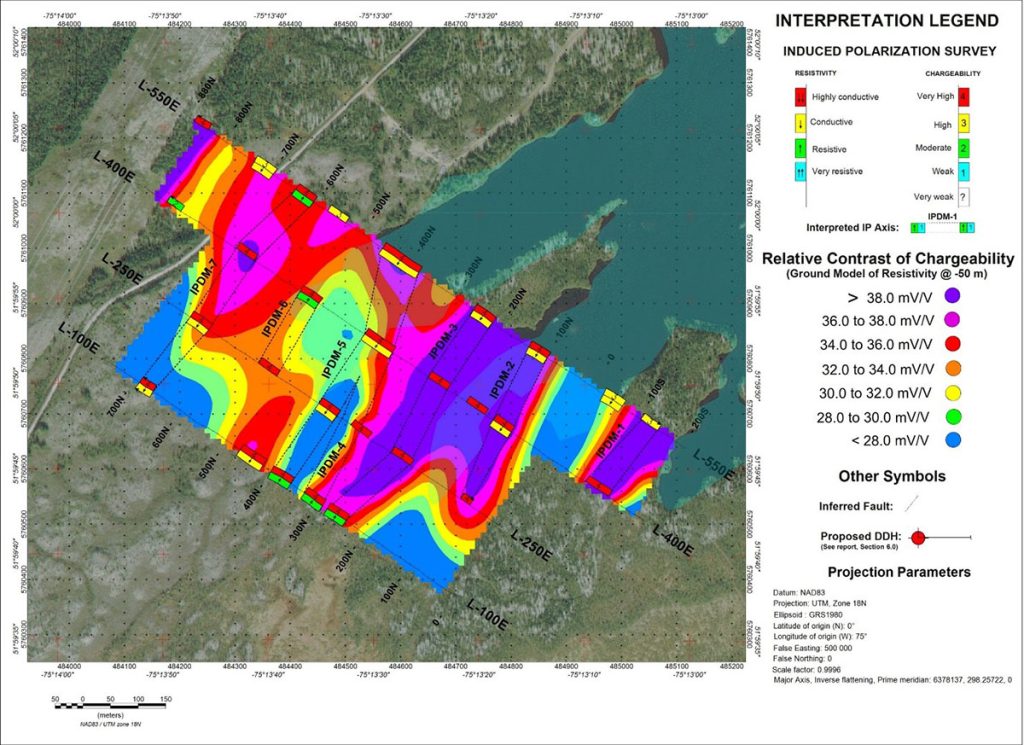Pick the purple > 38.0 mV/V swatch

(x=953, y=295)
